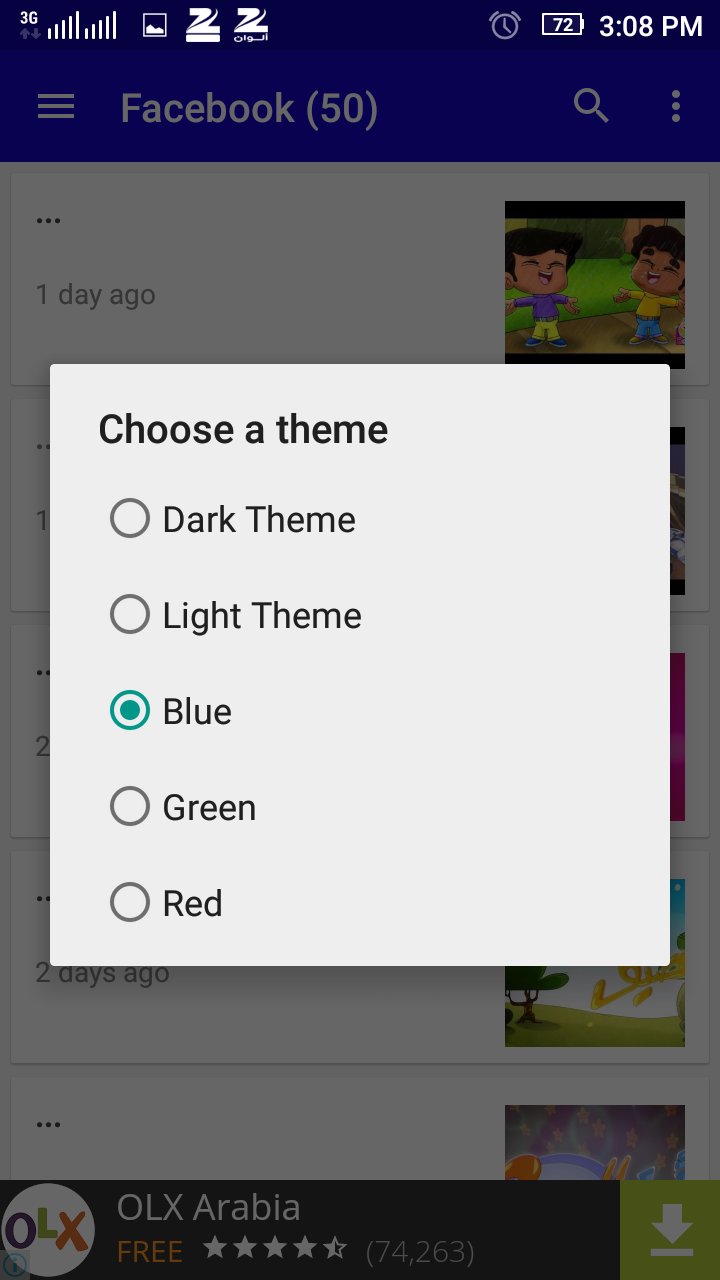This screenshot has width=720, height=1280.
Task: Select the Blue theme radio button
Action: (130, 711)
